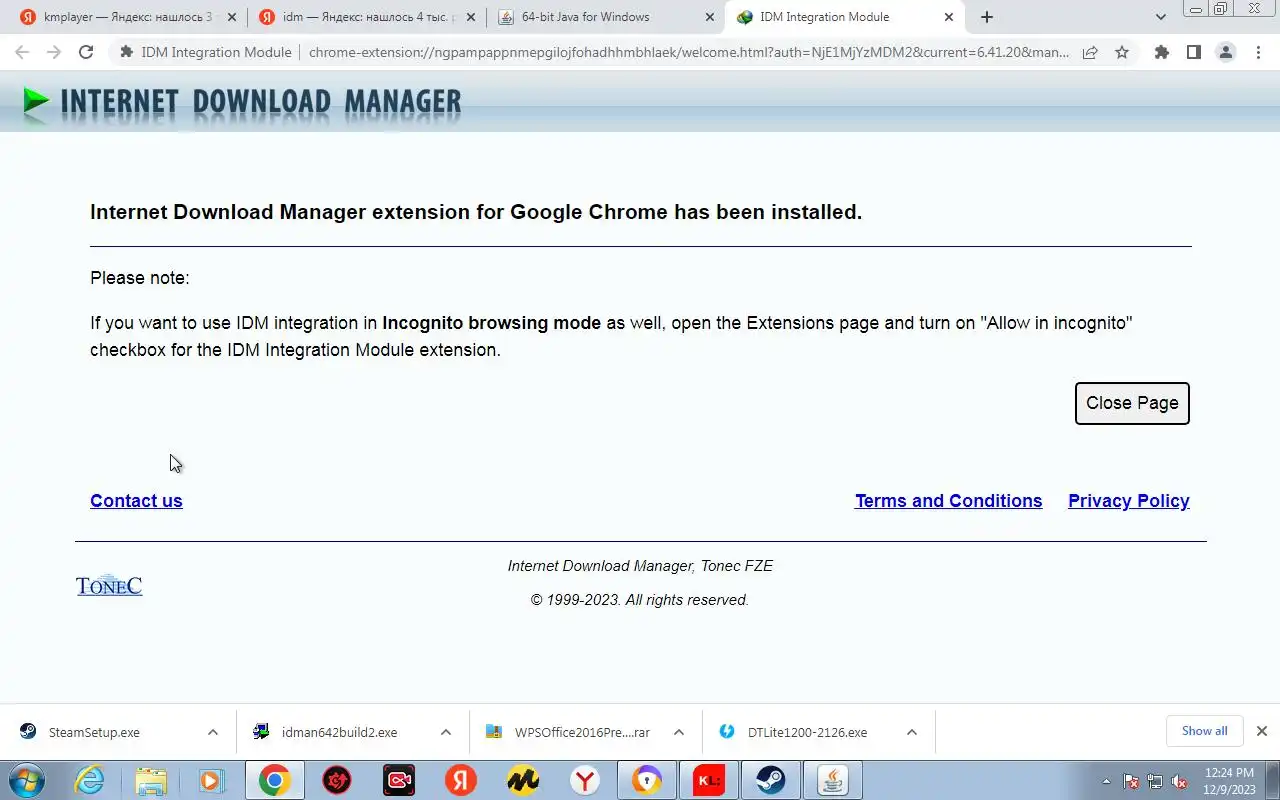The height and width of the screenshot is (800, 1280).
Task: Click the extension puzzle icon in address bar
Action: (127, 52)
